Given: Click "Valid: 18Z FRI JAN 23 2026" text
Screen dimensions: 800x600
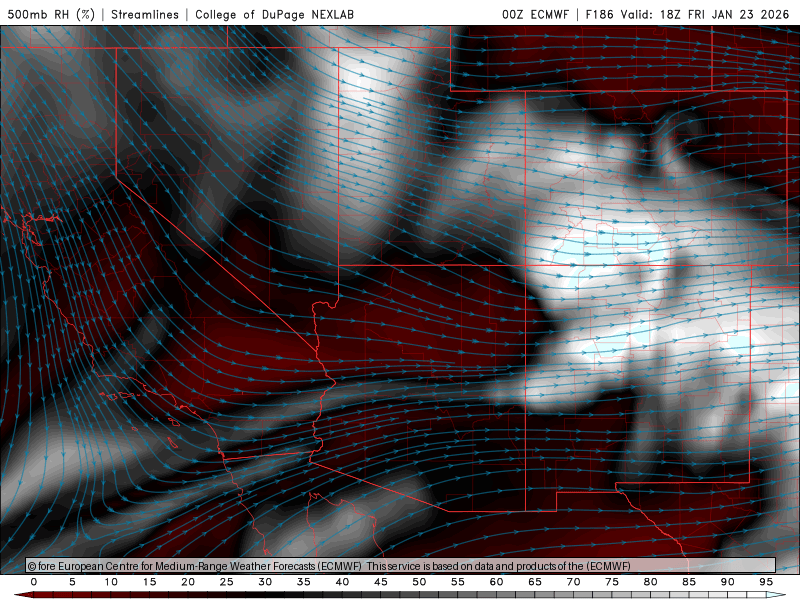Looking at the screenshot, I should 705,14.
